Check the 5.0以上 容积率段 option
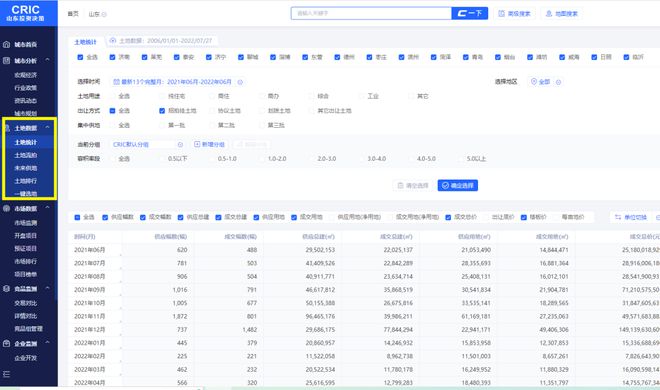This screenshot has width=660, height=390. click(x=460, y=159)
